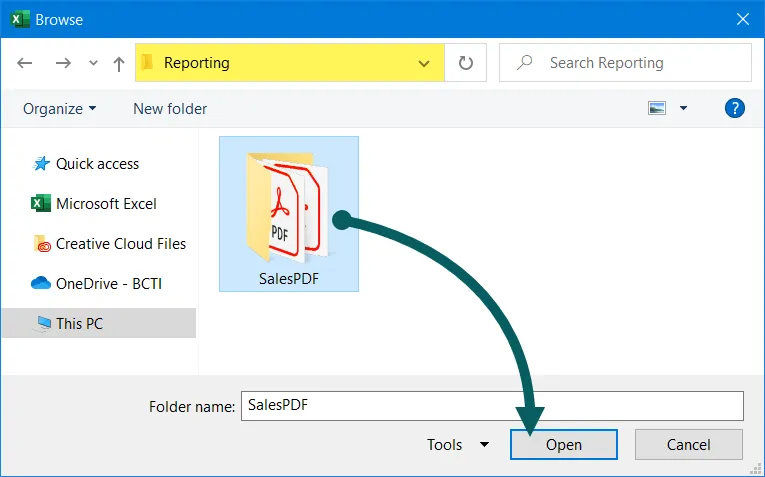Expand recent locations dropdown arrow
Image resolution: width=765 pixels, height=477 pixels.
pyautogui.click(x=93, y=63)
